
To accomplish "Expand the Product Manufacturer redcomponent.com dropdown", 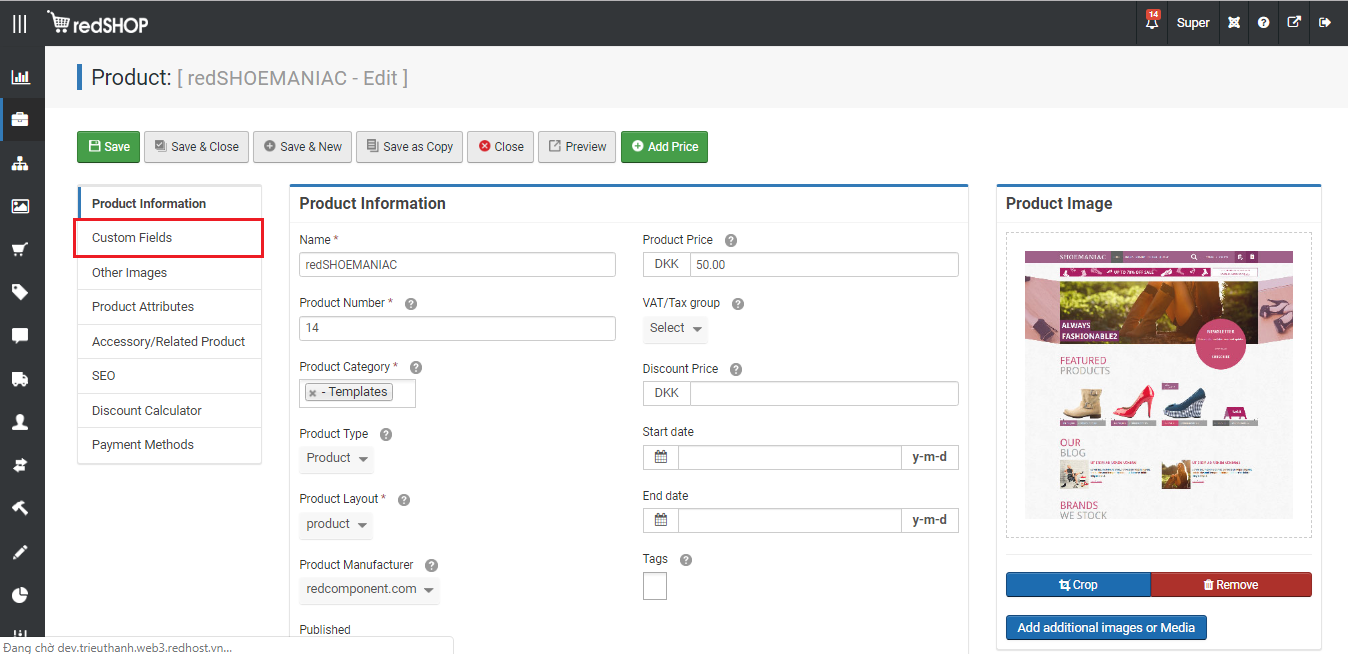I will click(x=370, y=590).
